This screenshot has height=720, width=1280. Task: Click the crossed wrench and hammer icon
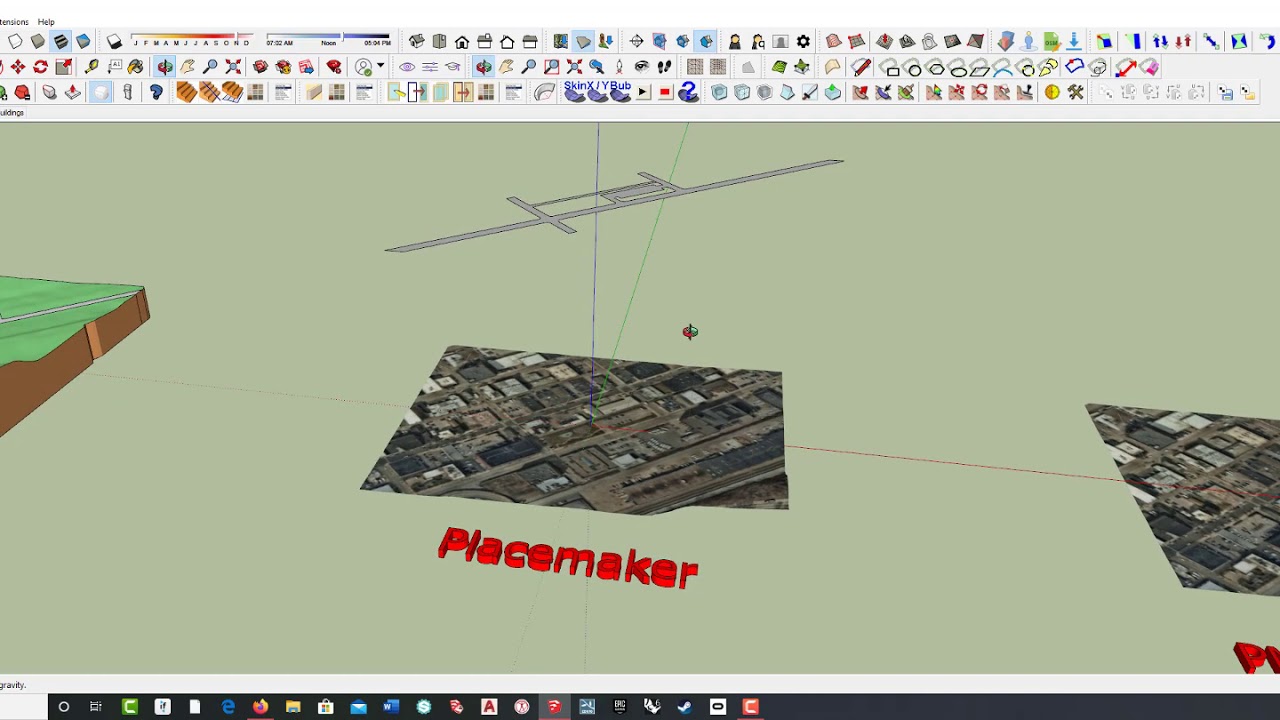point(1076,92)
